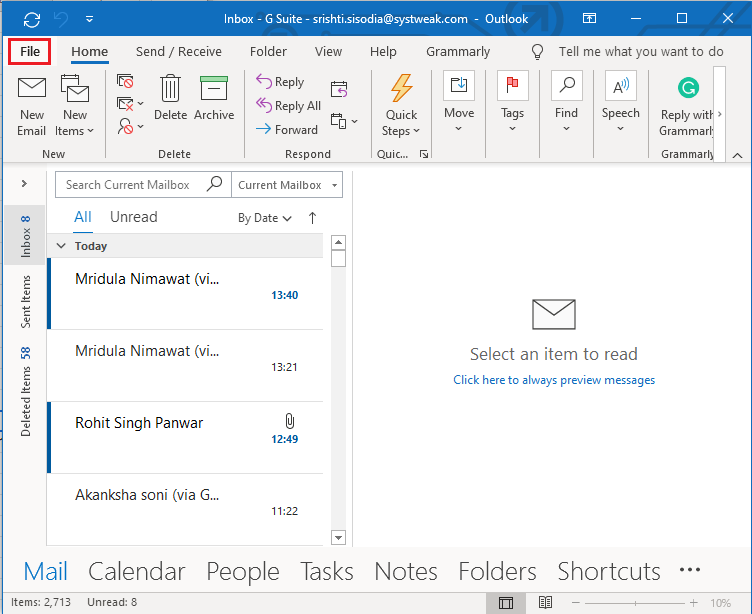Switch to Calendar in the navigation bar
752x614 pixels.
(137, 571)
